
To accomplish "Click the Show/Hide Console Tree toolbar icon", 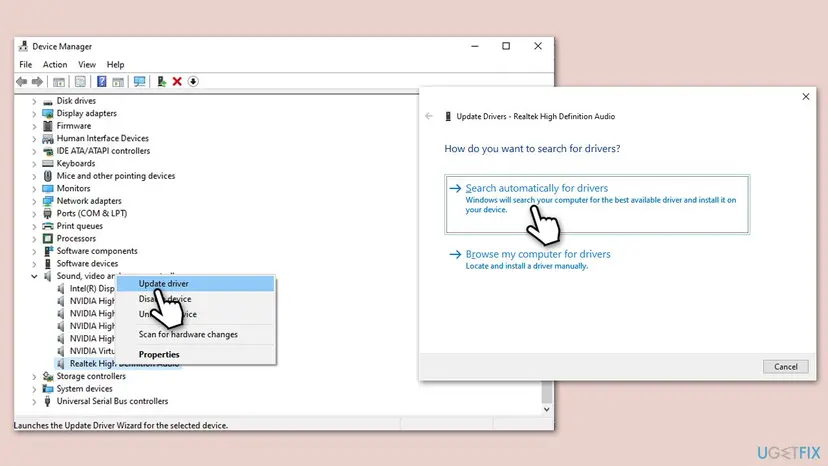I will [59, 81].
